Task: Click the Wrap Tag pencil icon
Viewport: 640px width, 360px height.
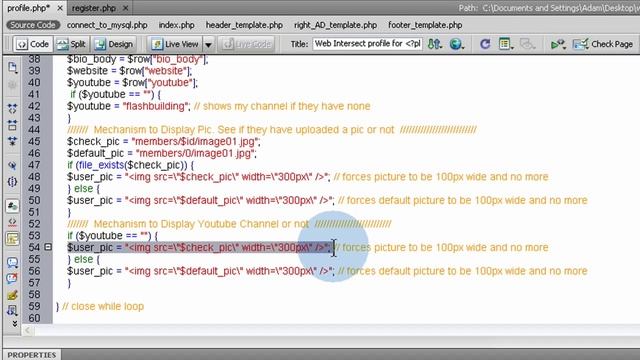Action: click(12, 295)
